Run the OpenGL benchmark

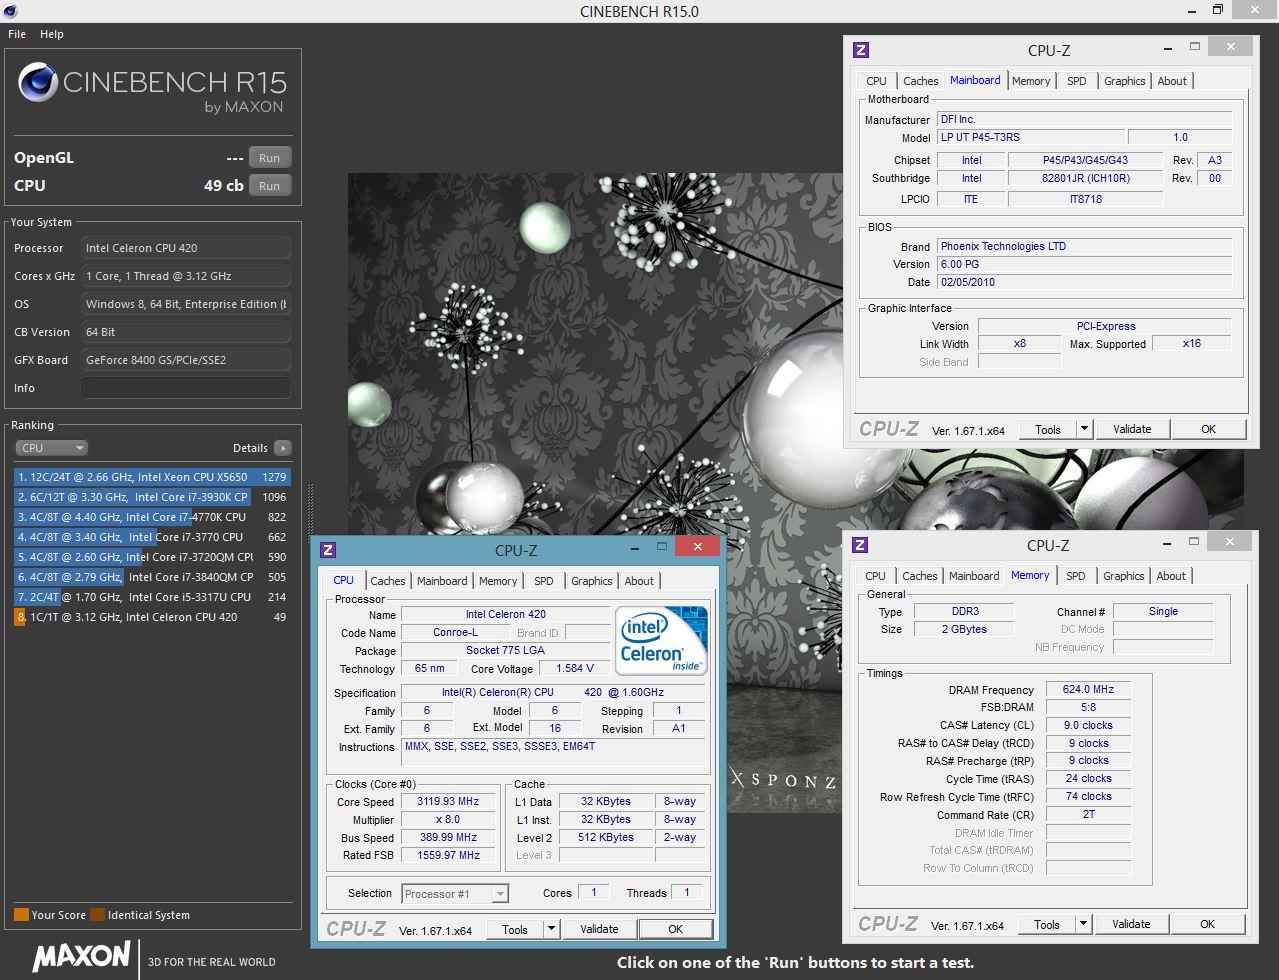pyautogui.click(x=270, y=158)
